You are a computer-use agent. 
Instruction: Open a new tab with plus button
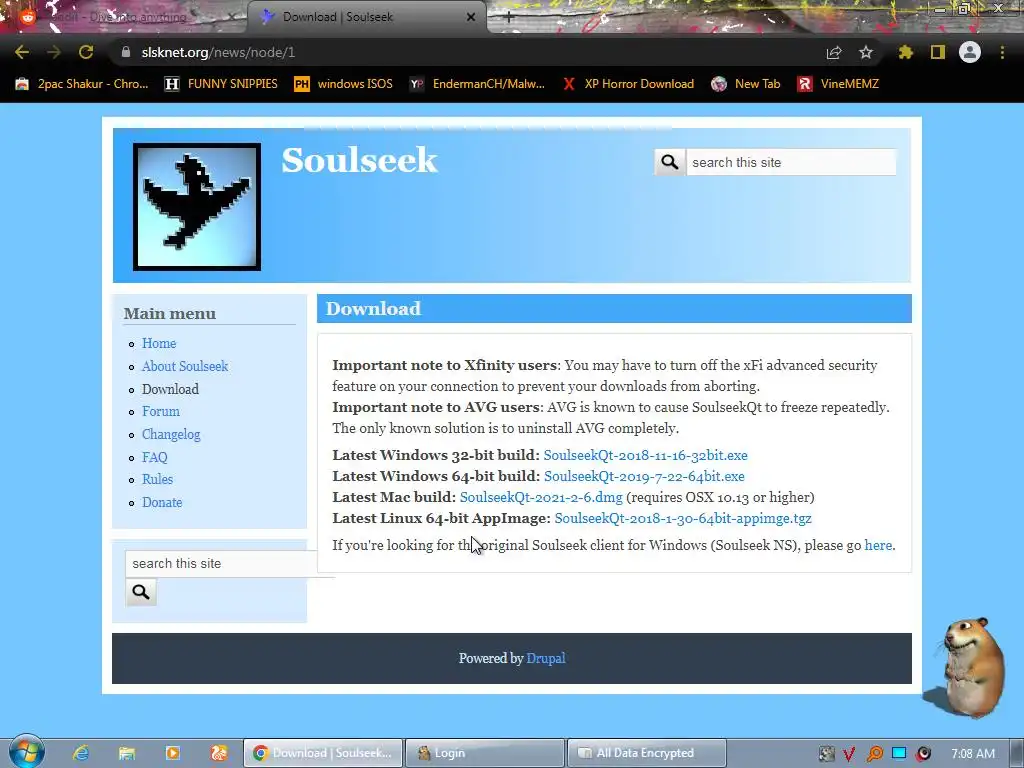(x=509, y=17)
